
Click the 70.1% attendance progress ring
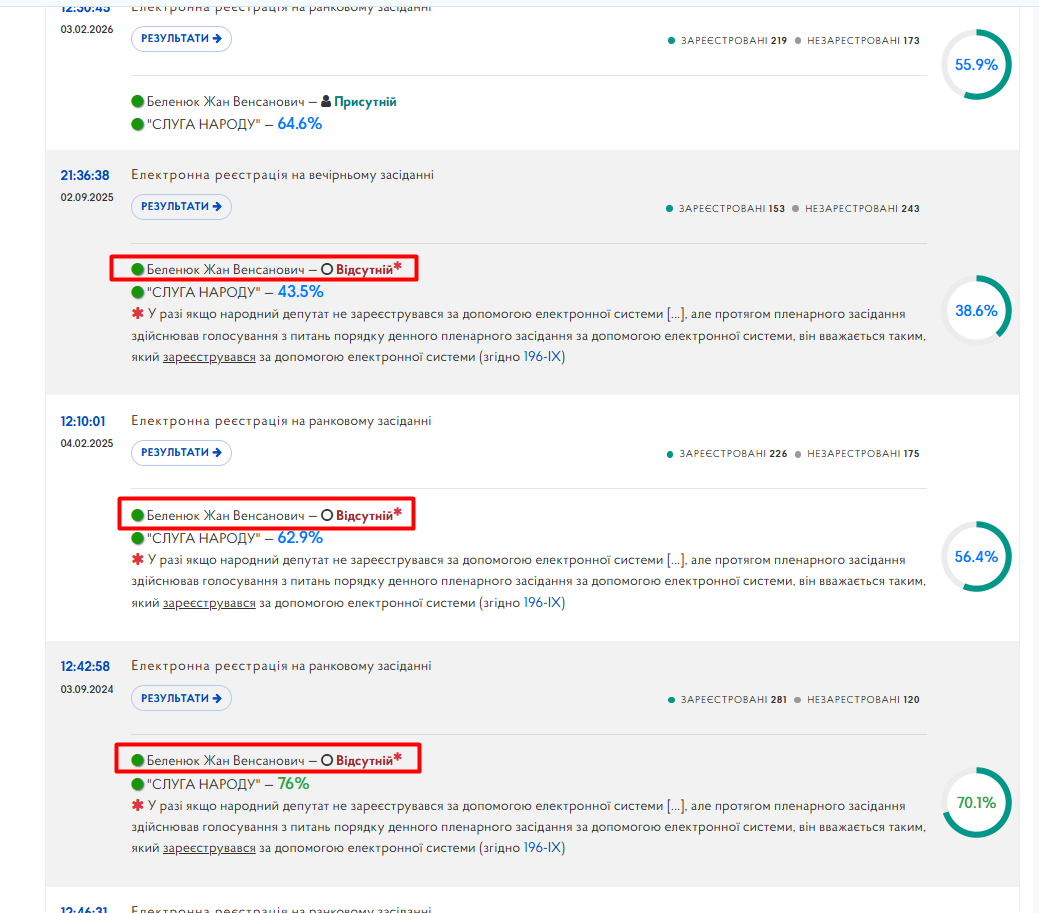click(x=976, y=802)
